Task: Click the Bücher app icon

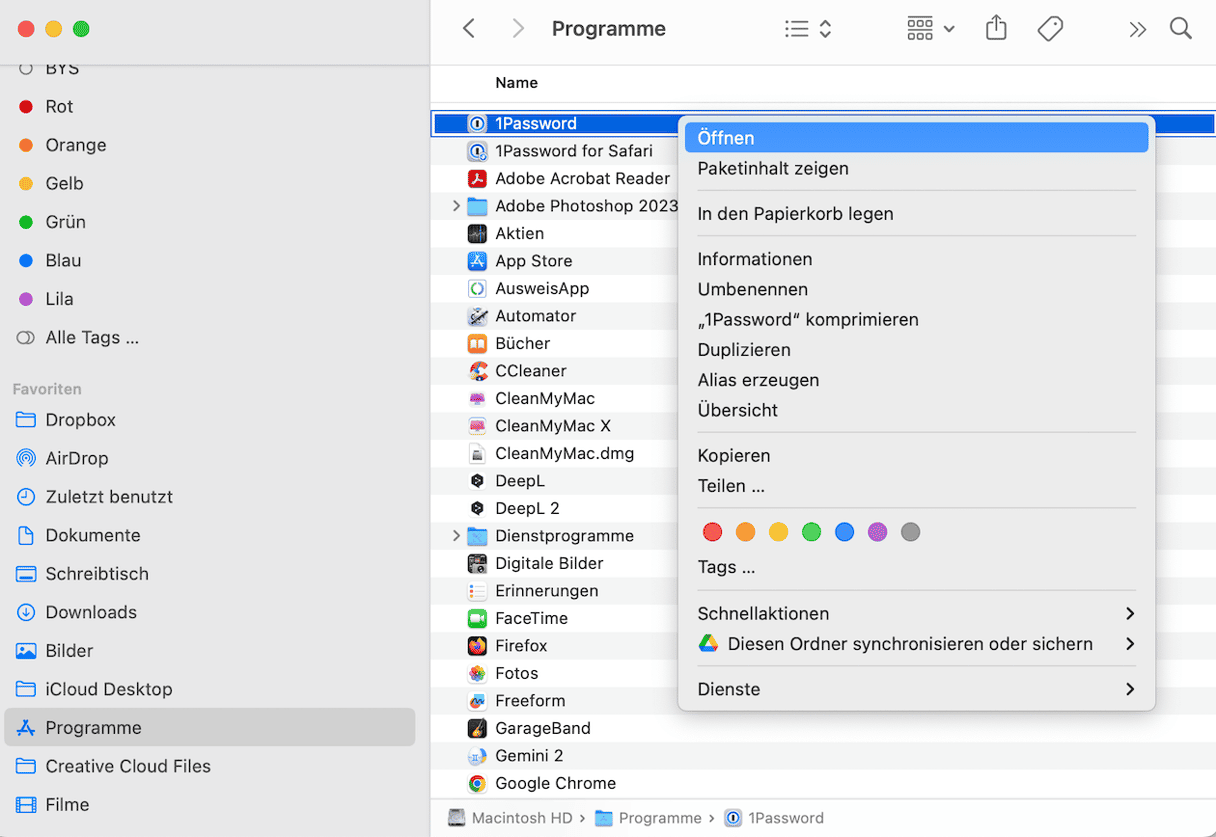Action: pos(477,344)
